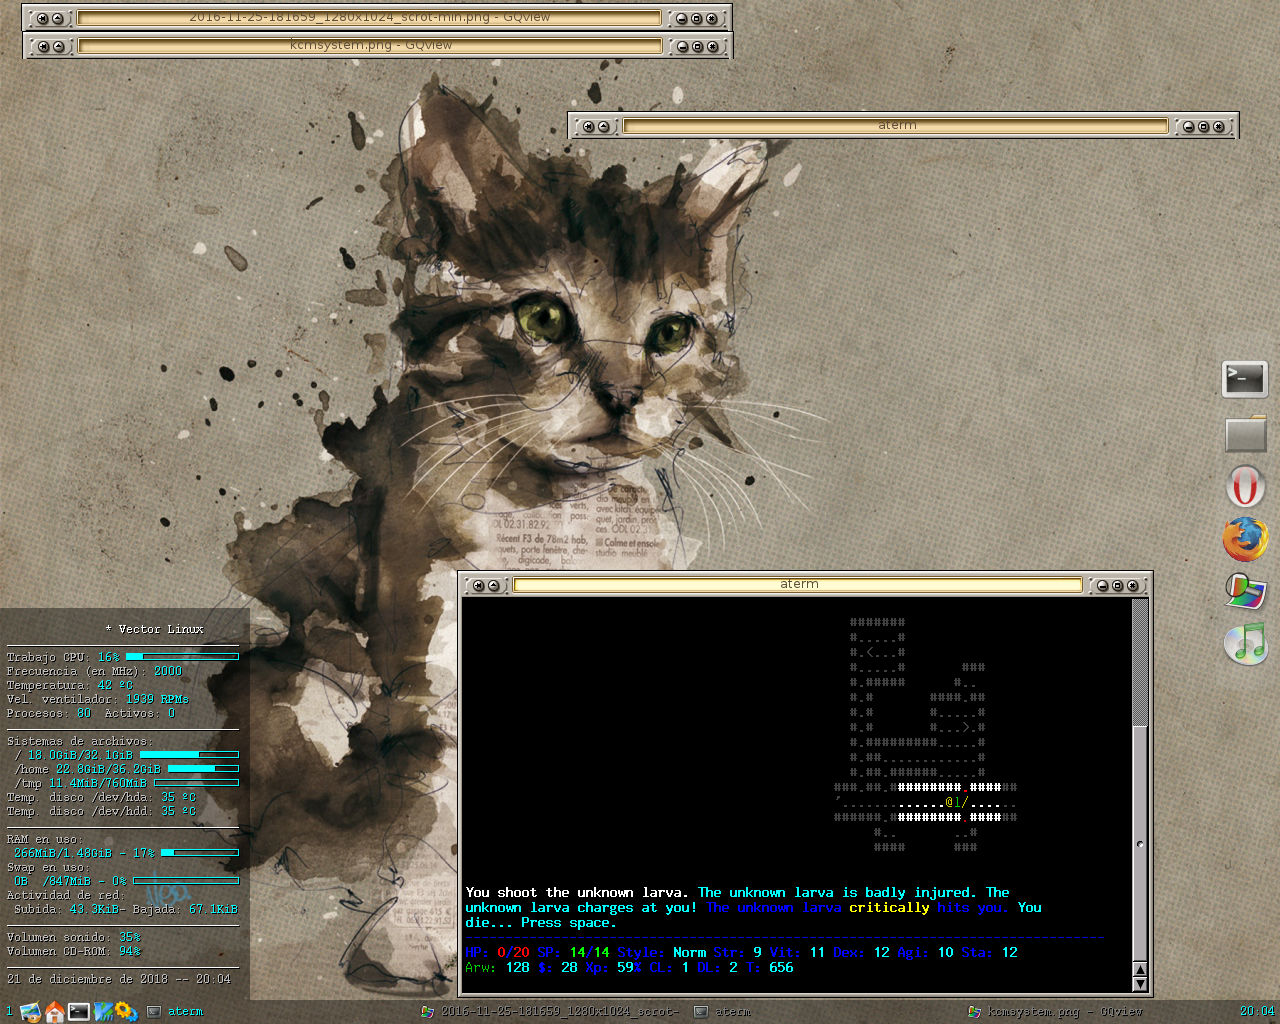The height and width of the screenshot is (1024, 1280).
Task: Click the "Temperatura: 42 ºC" line
Action: [69, 685]
